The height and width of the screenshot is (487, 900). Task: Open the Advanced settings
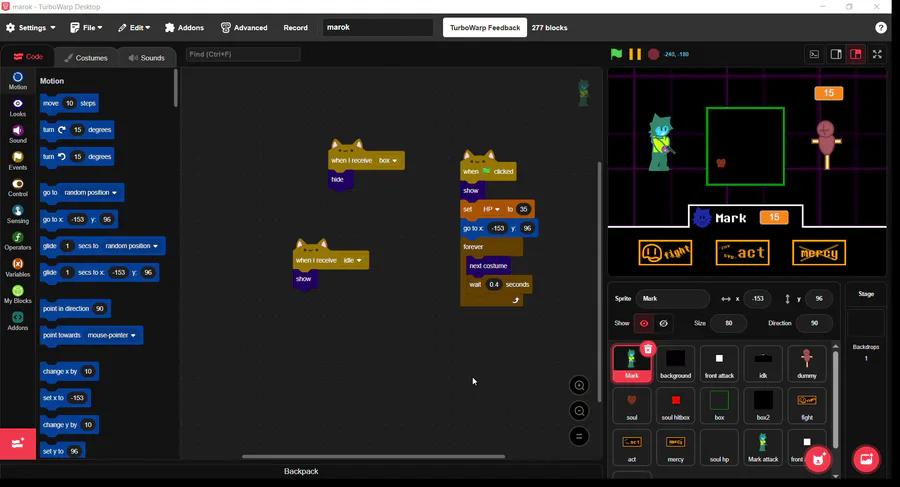click(244, 28)
